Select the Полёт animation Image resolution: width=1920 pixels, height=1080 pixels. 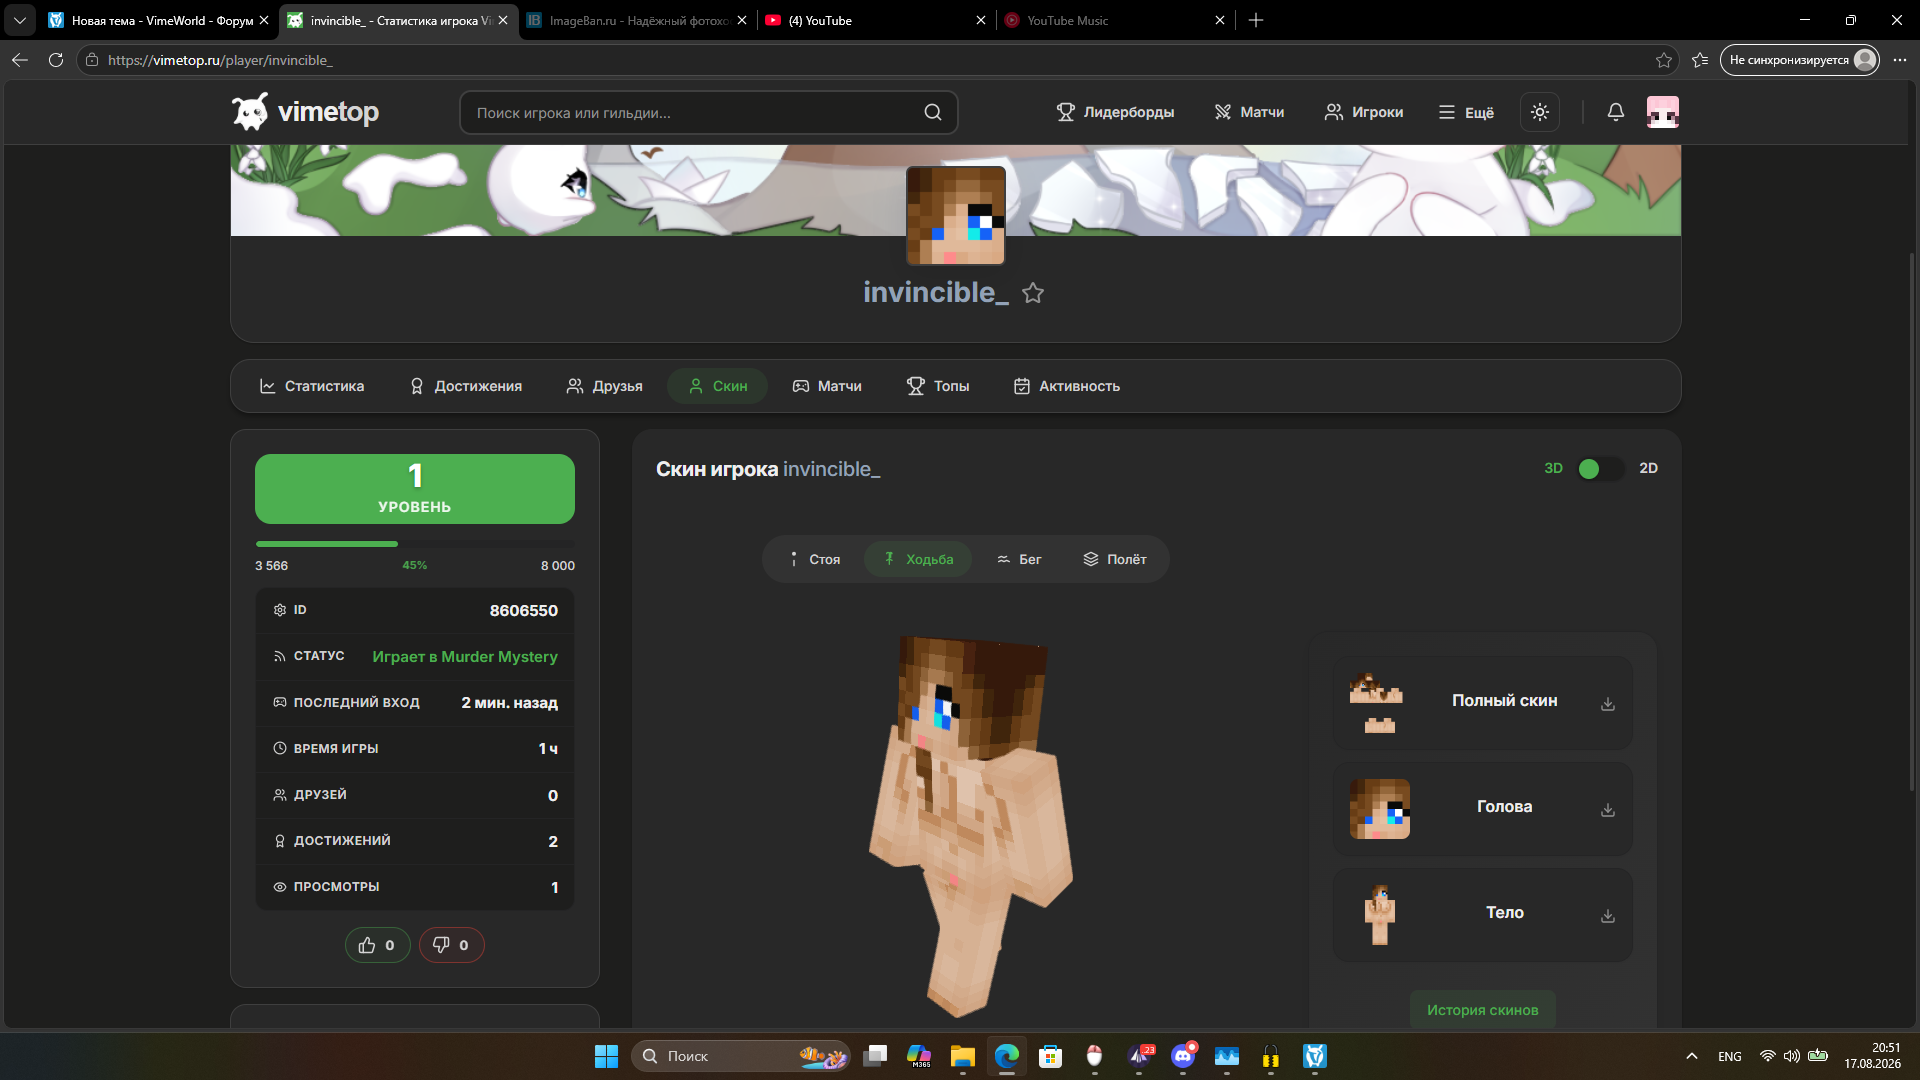[1114, 559]
